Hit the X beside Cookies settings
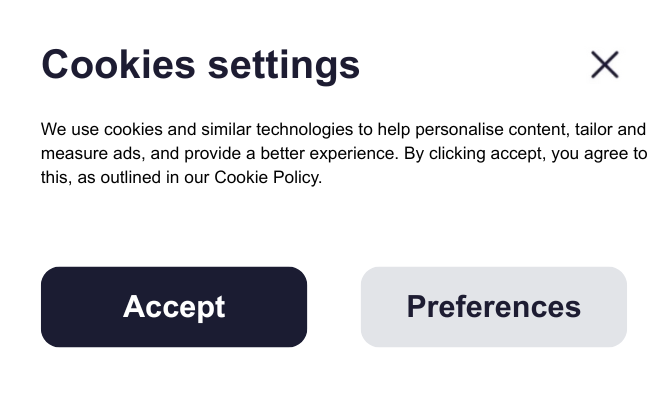This screenshot has width=668, height=408. (x=604, y=65)
